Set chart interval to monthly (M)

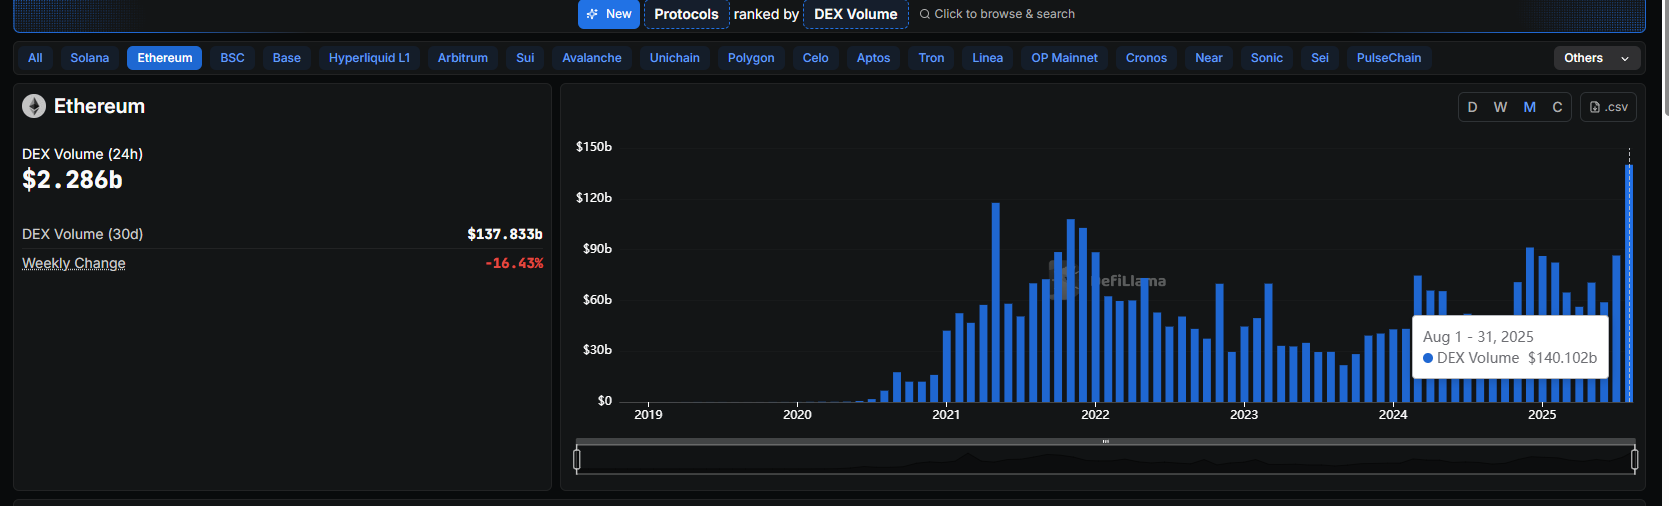click(x=1530, y=107)
